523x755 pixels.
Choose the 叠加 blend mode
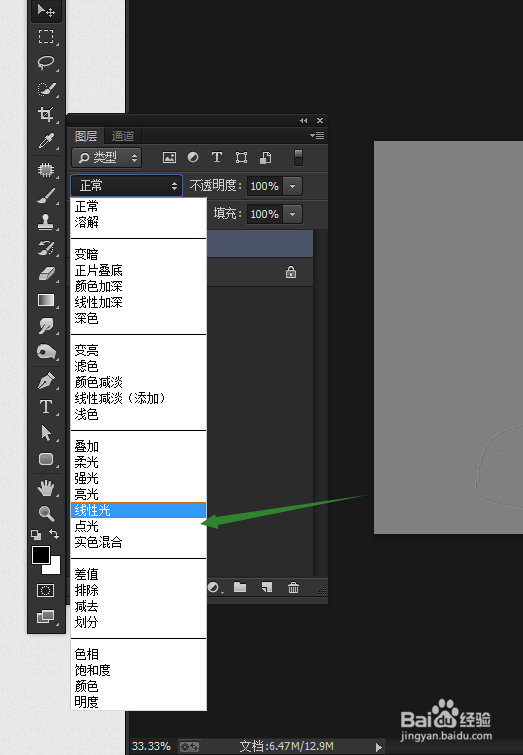138,446
